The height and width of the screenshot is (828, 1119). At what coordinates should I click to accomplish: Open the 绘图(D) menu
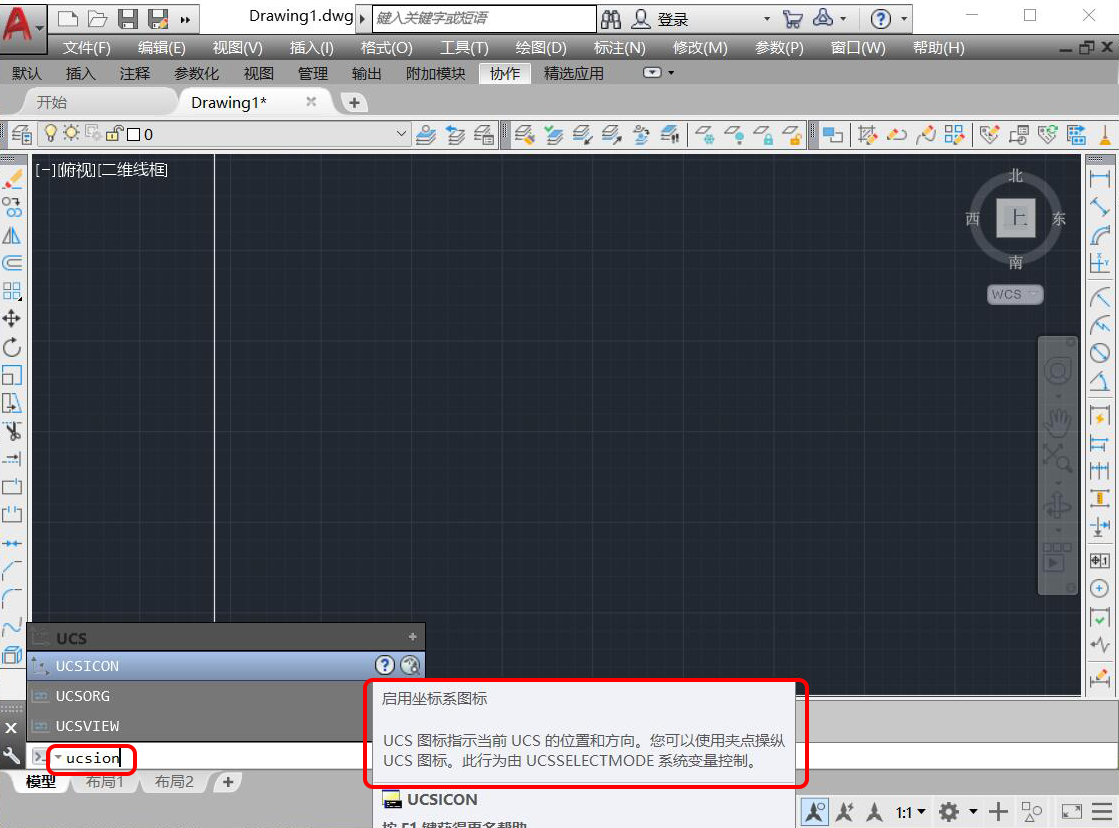pos(541,48)
